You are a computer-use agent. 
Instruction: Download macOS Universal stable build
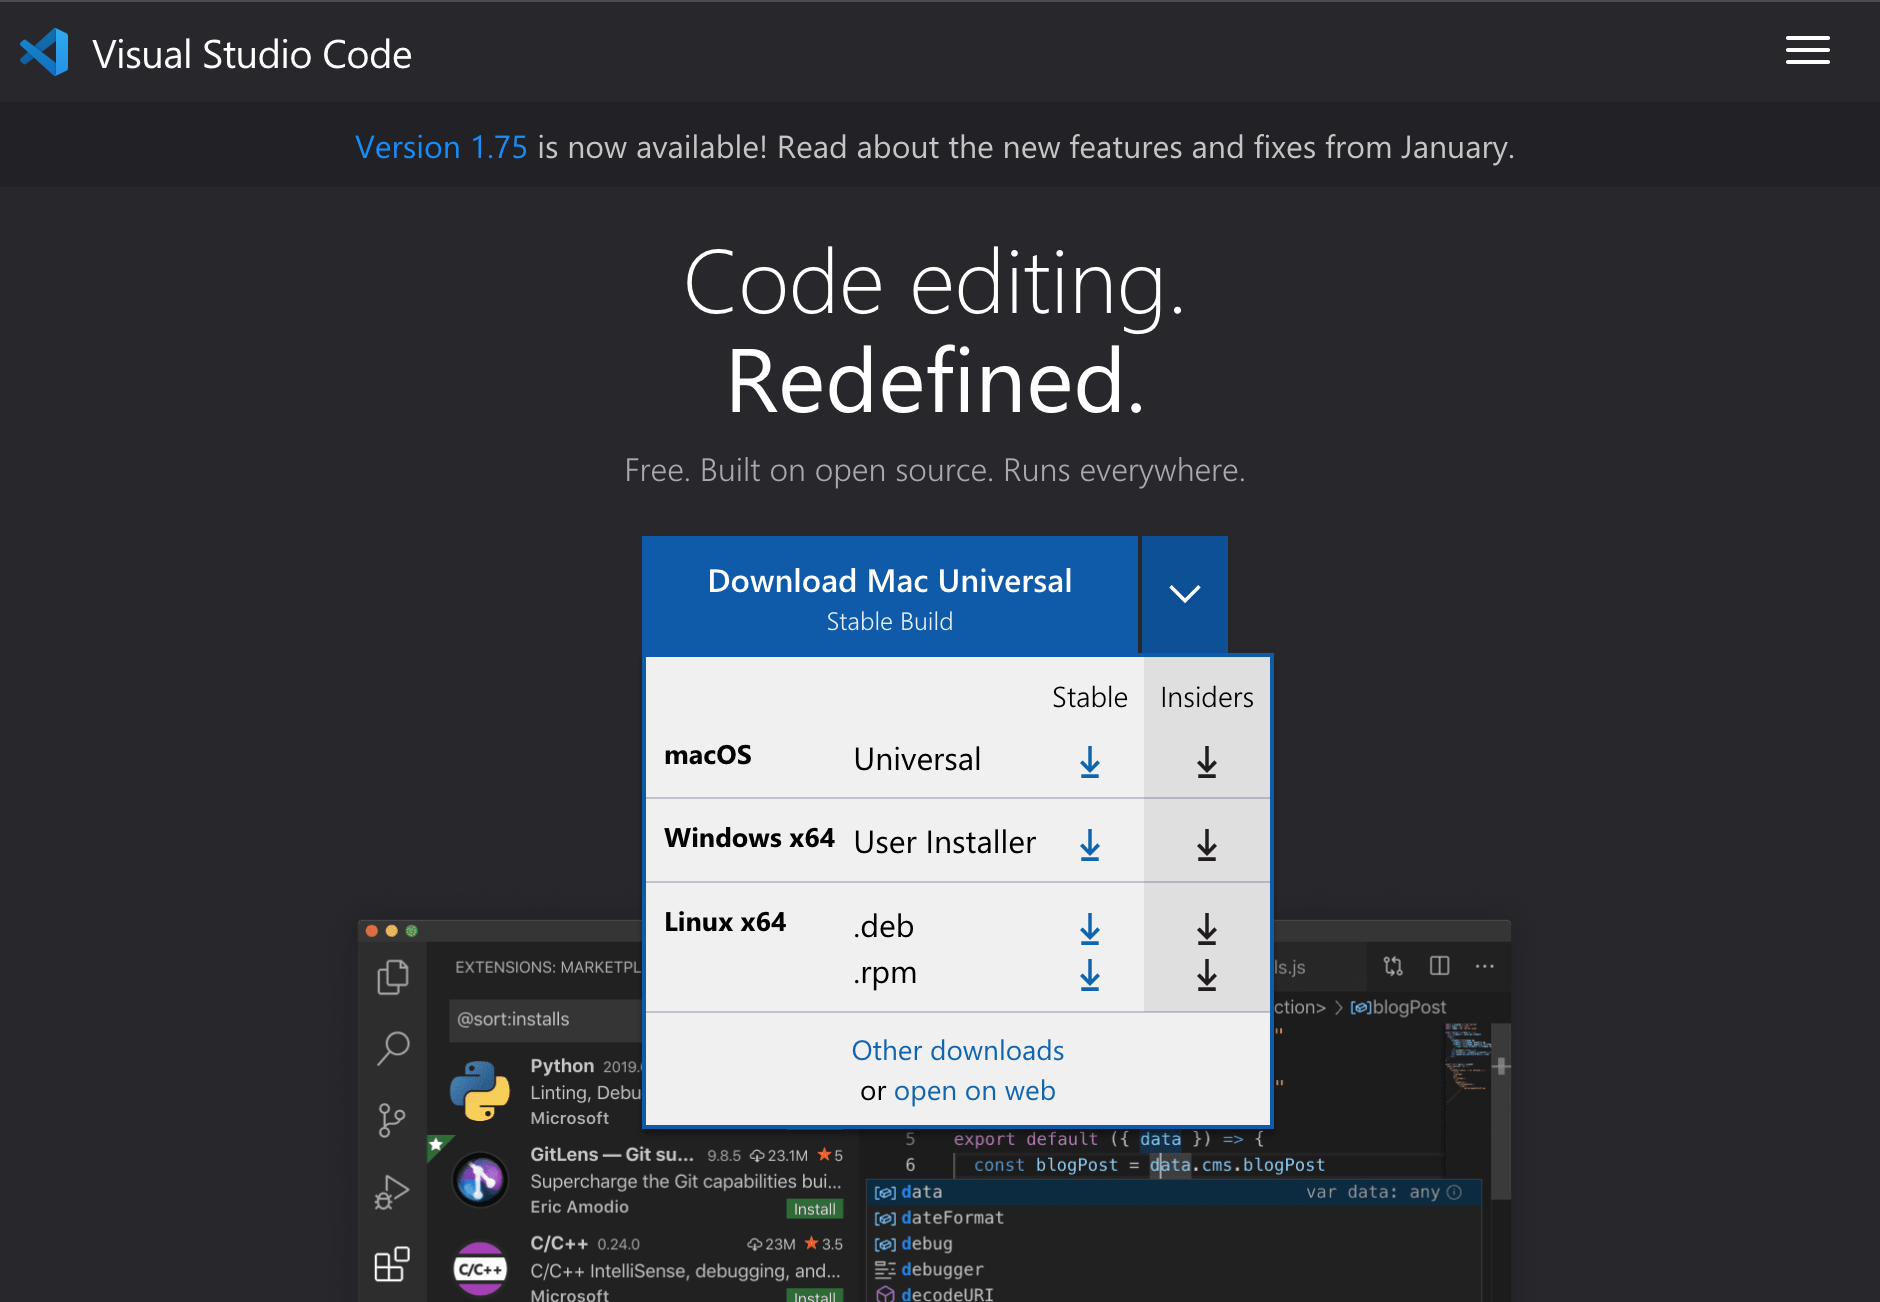[1089, 762]
